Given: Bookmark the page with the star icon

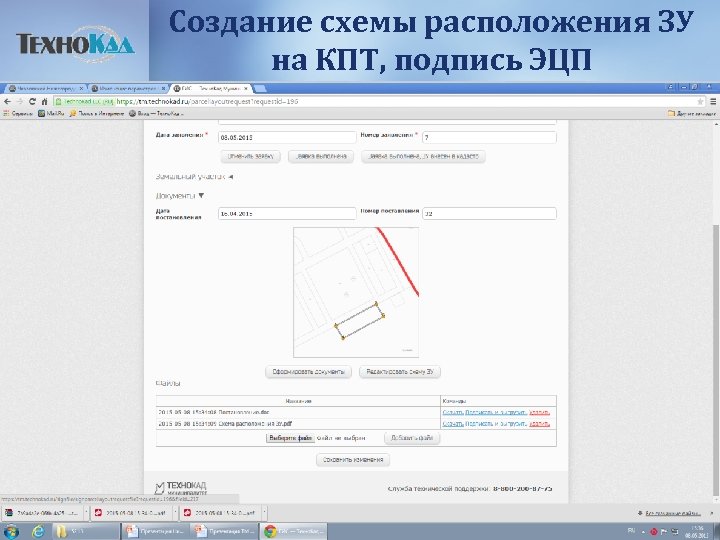Looking at the screenshot, I should click(700, 101).
